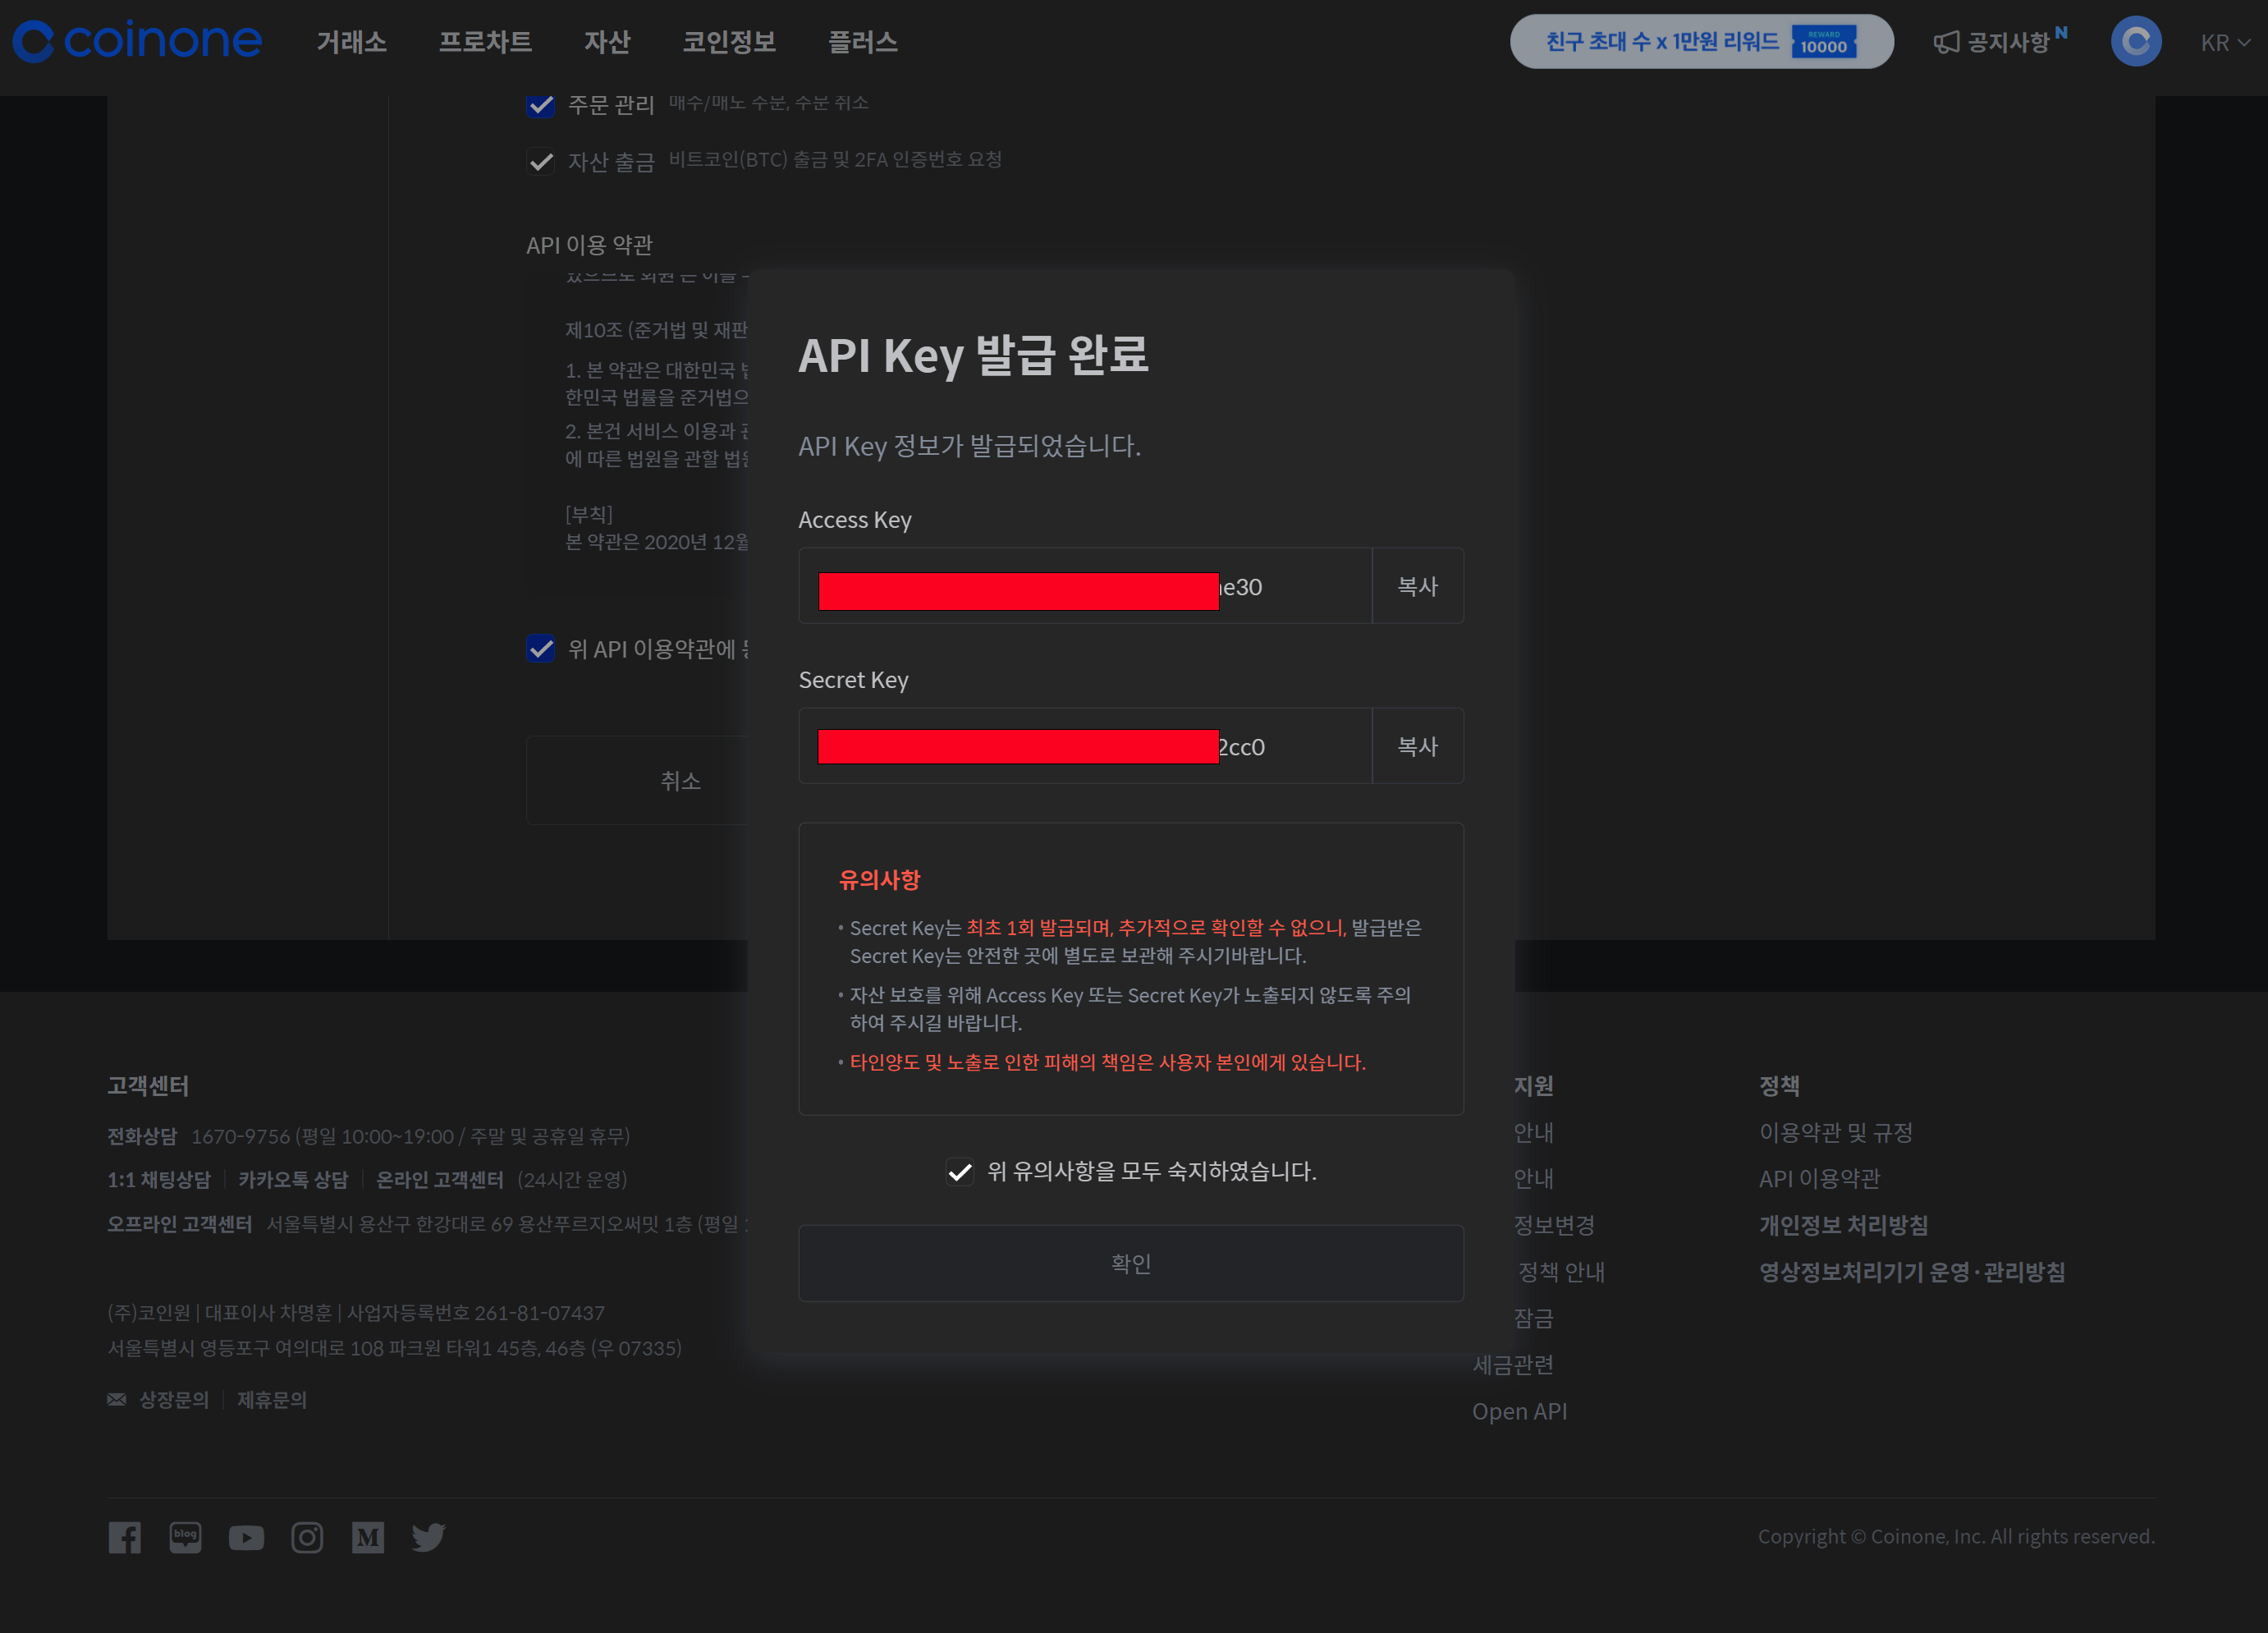Click the 친구 초대 reward banner

(x=1700, y=42)
